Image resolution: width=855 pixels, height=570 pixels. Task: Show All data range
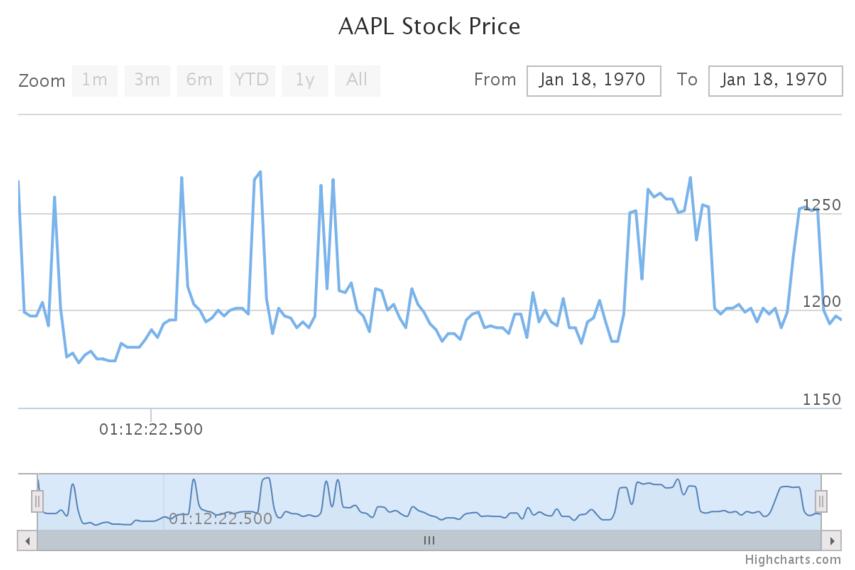[357, 80]
